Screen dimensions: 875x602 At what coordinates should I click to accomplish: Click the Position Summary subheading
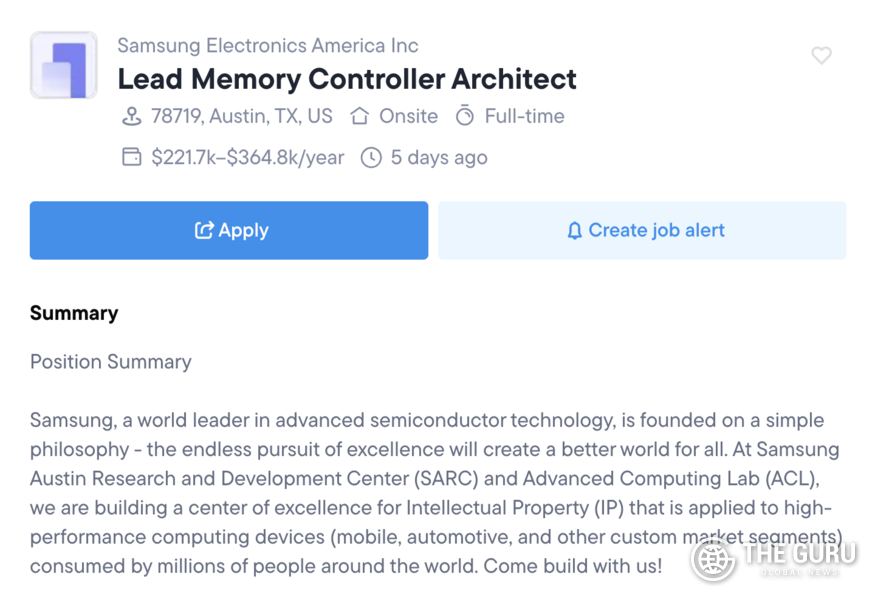click(x=111, y=361)
